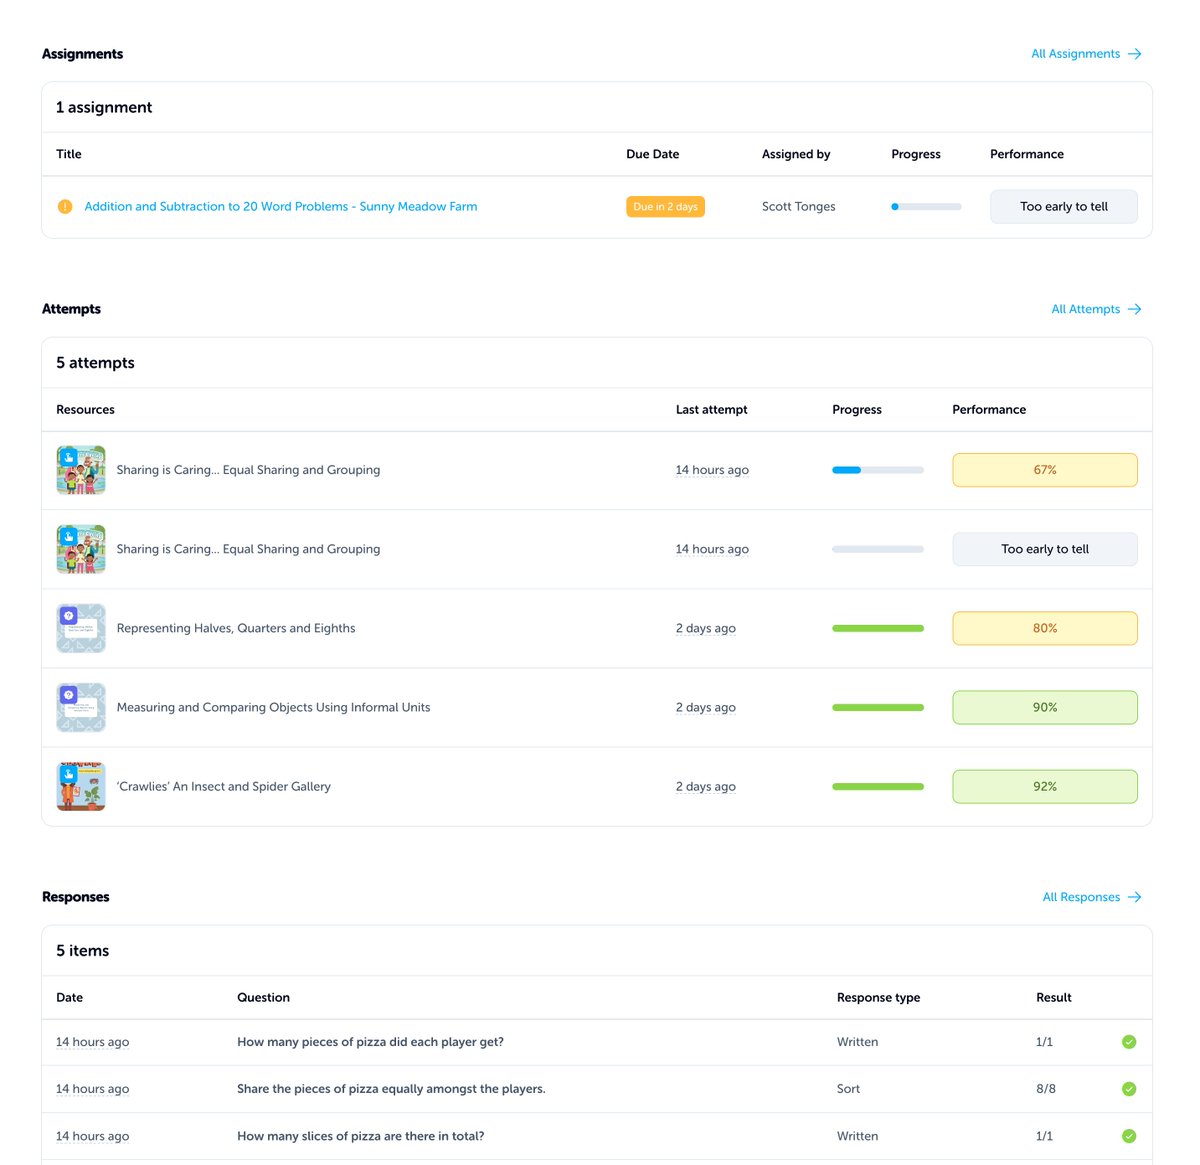Click green check for 'How many pieces' response
Image resolution: width=1200 pixels, height=1165 pixels.
click(x=1129, y=1042)
